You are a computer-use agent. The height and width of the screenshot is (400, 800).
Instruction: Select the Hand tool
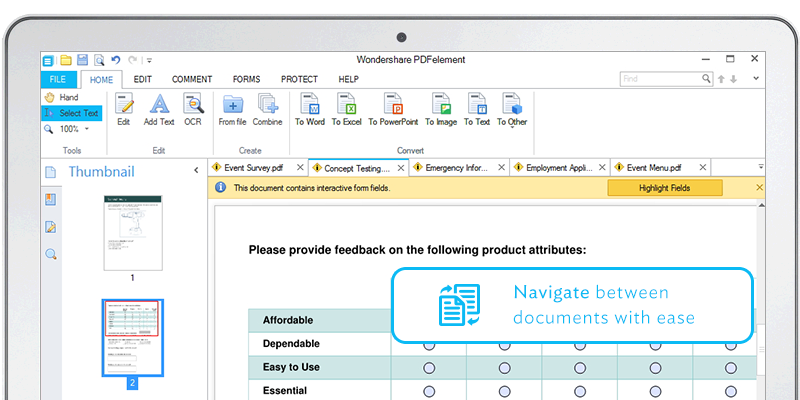point(61,97)
